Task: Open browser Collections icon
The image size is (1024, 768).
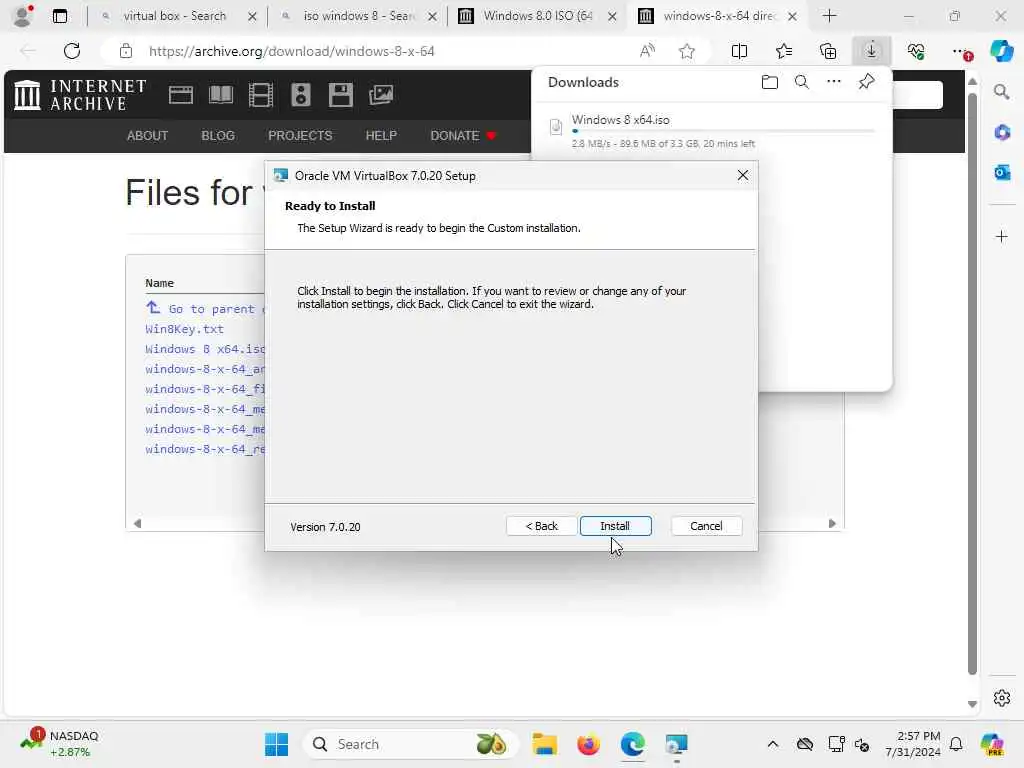Action: point(828,51)
